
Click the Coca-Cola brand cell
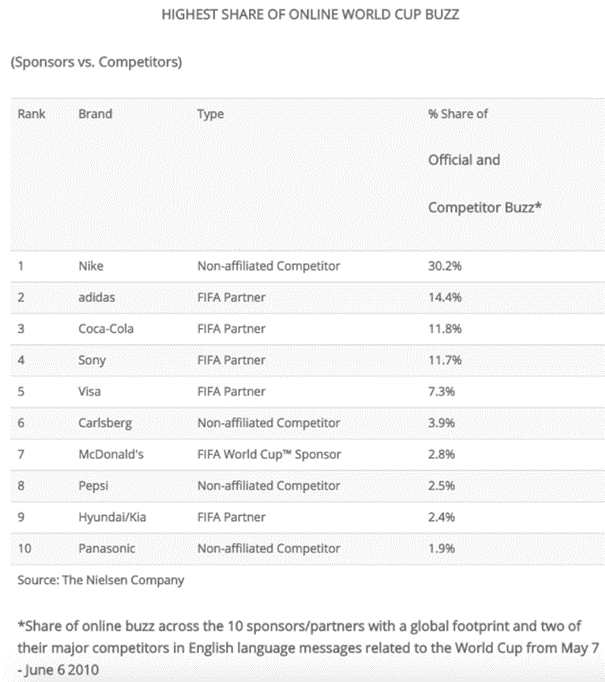pos(105,329)
